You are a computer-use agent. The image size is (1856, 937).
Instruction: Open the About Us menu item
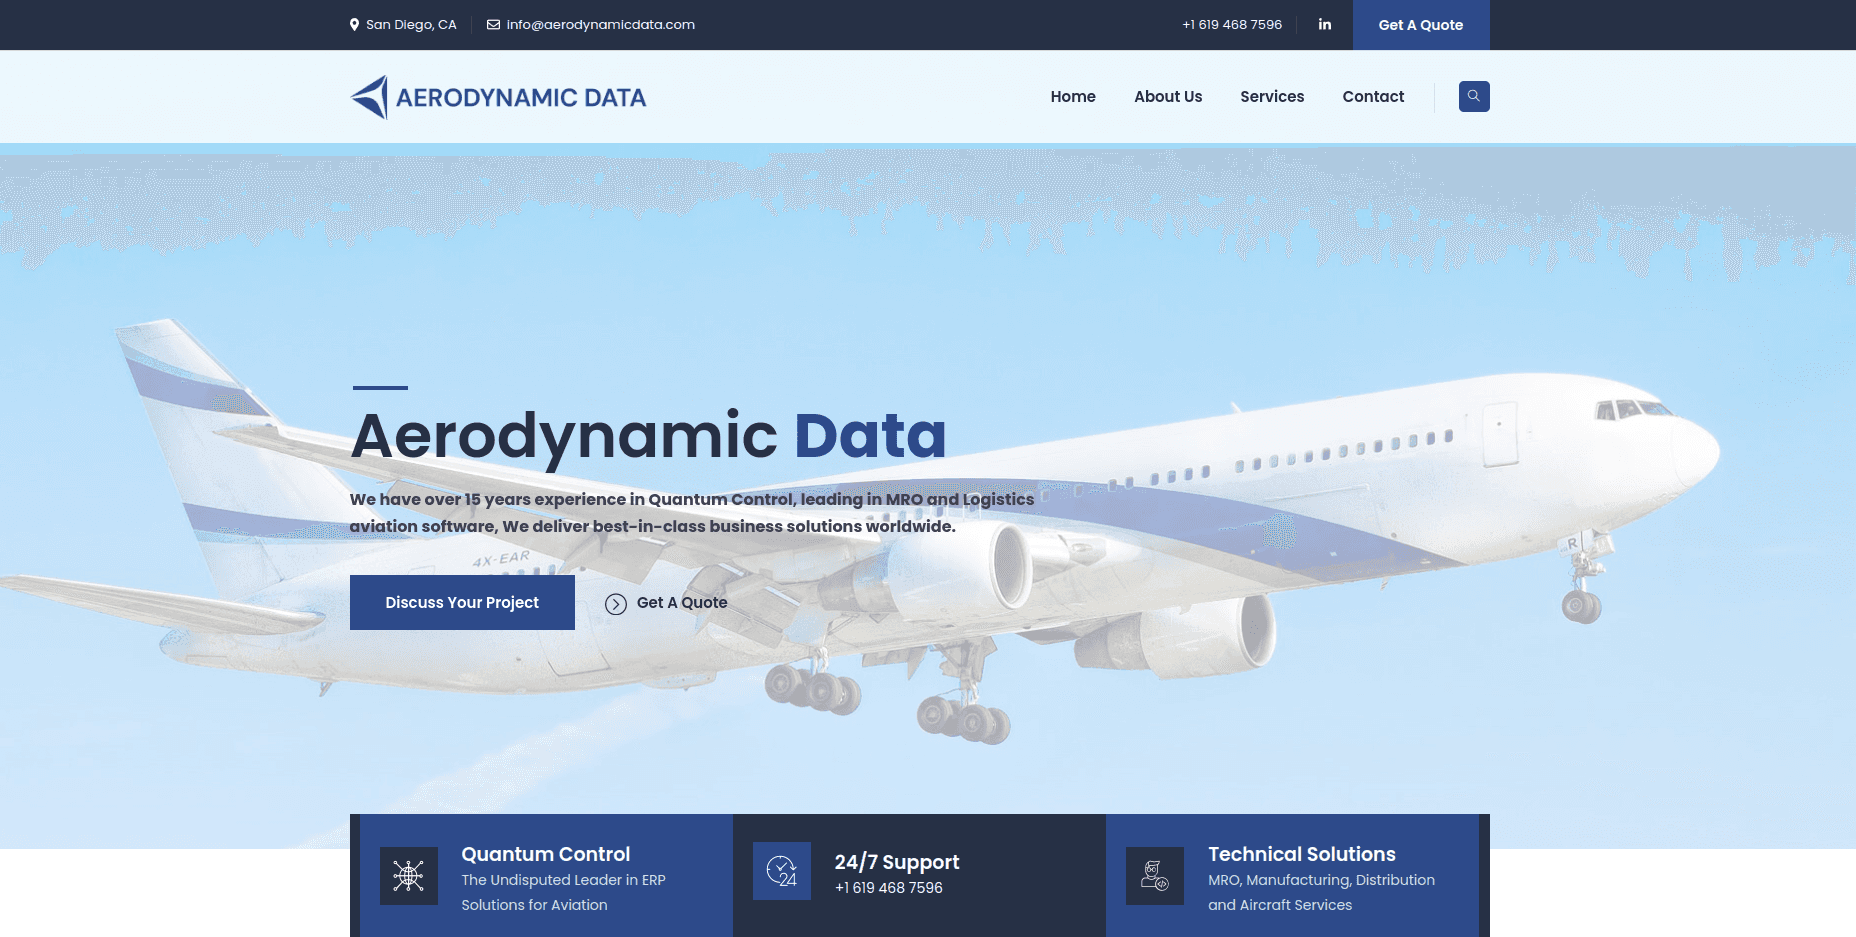click(x=1168, y=97)
